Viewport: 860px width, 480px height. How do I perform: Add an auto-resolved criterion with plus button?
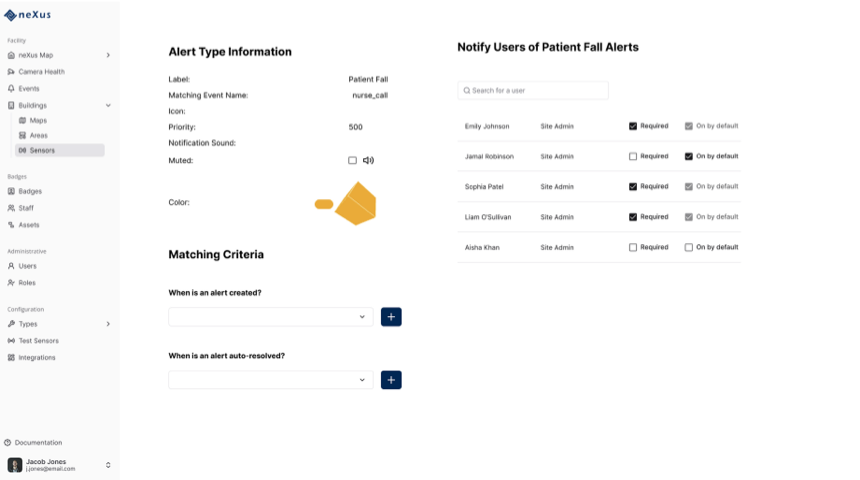click(391, 380)
